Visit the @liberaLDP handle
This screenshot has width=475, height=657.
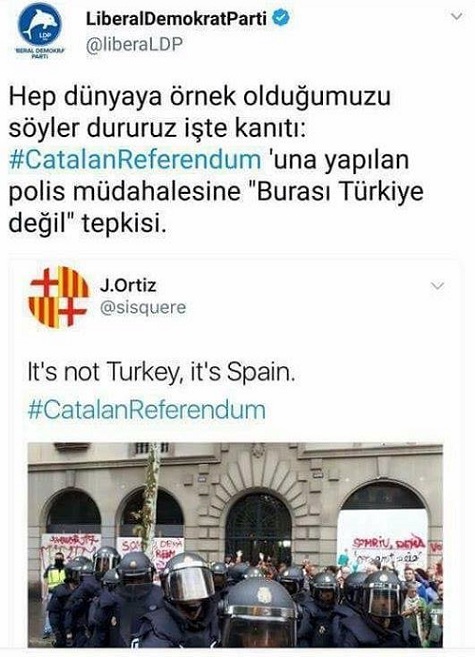pyautogui.click(x=134, y=44)
